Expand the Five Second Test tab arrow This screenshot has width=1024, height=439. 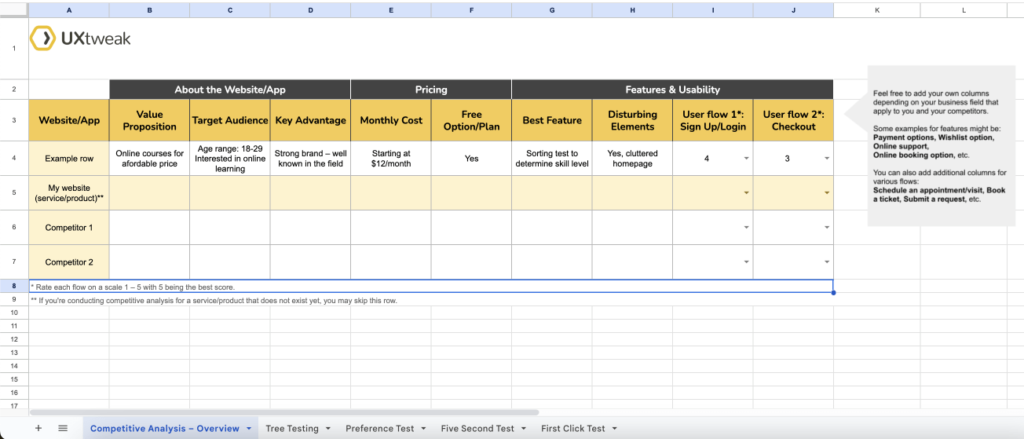click(523, 428)
